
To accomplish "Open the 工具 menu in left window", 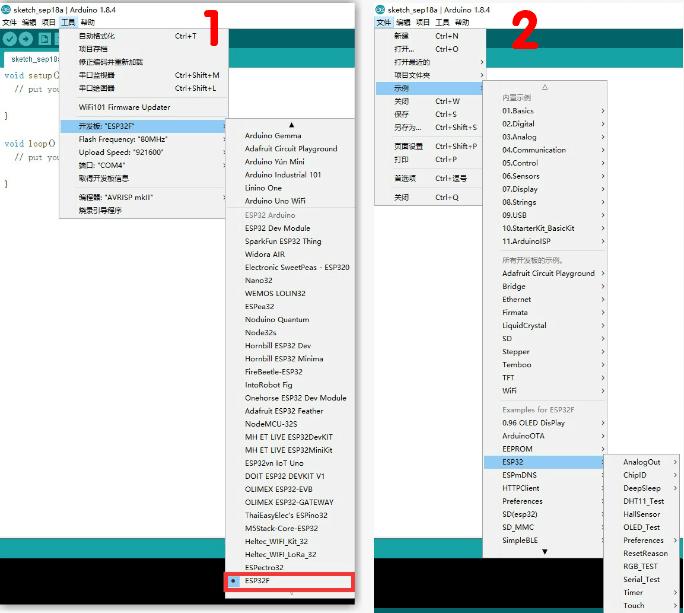I will coord(68,21).
